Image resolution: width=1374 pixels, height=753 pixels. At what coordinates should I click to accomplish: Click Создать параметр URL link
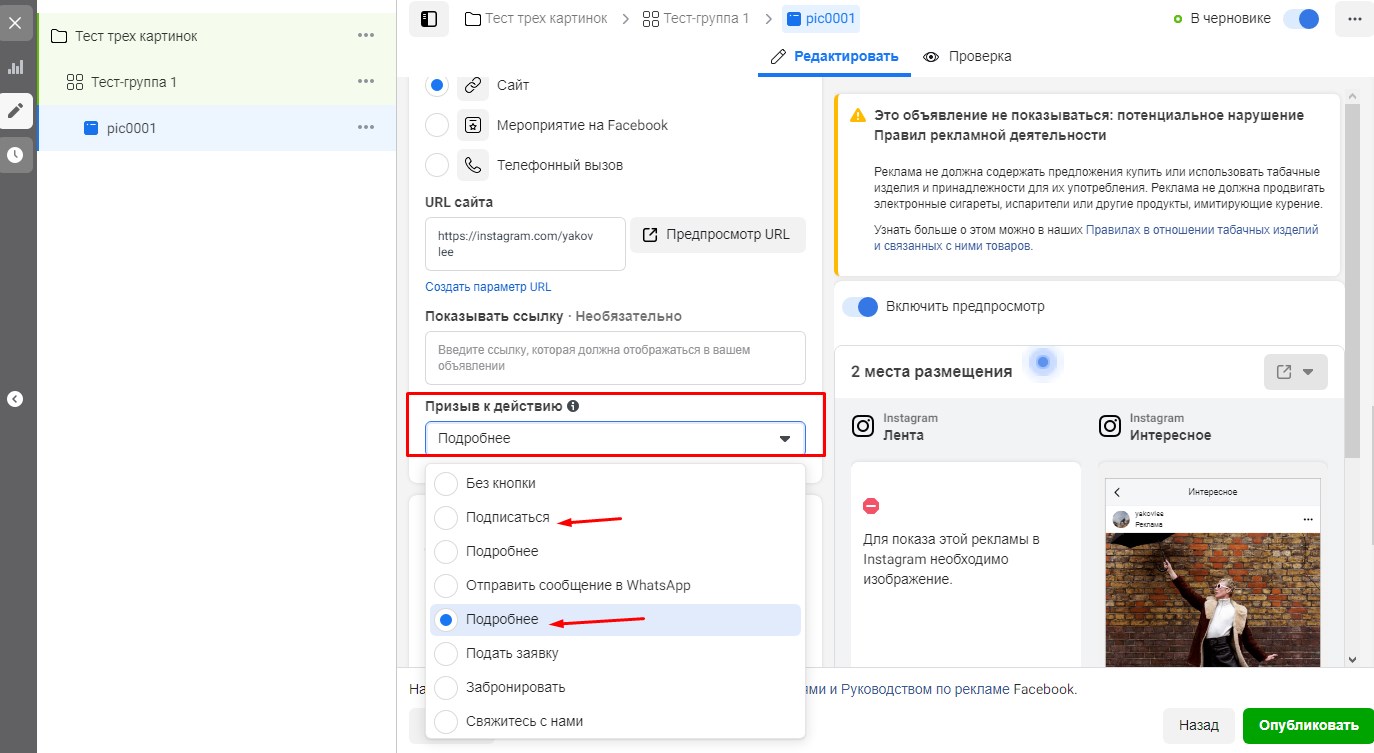click(x=488, y=287)
